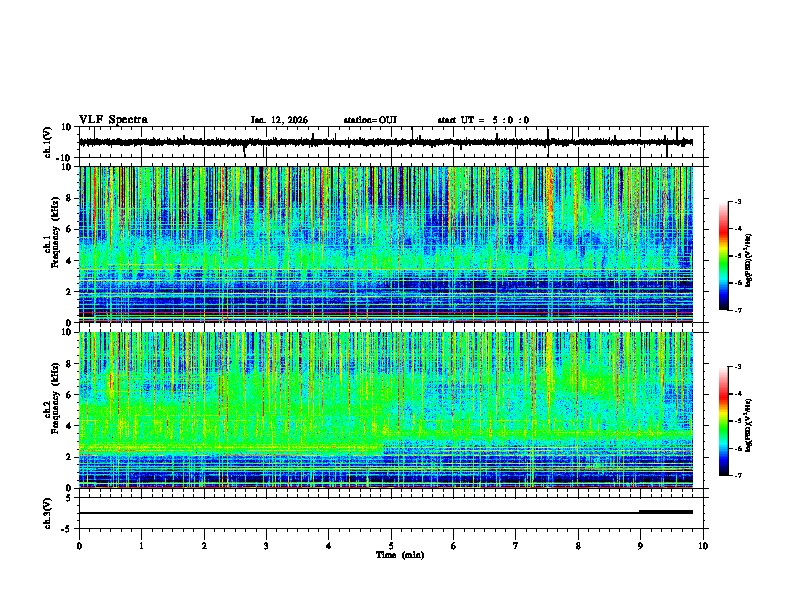The height and width of the screenshot is (612, 792).
Task: Click the ch.1 color scale "log(PSD)" label
Action: (x=749, y=260)
